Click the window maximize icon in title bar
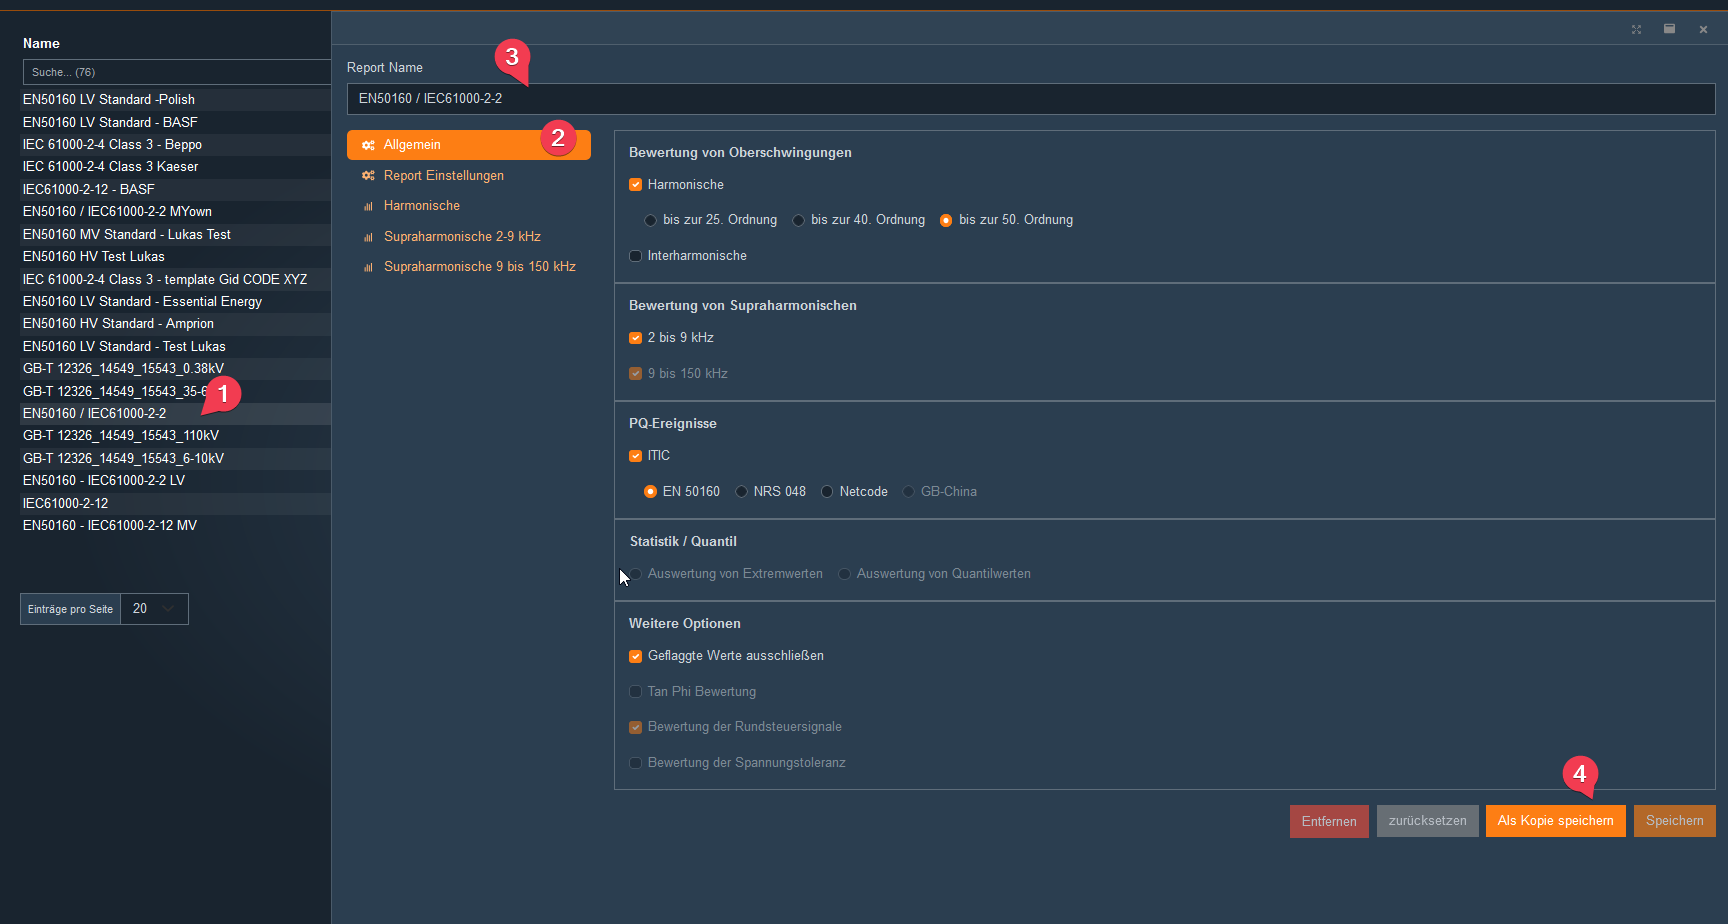Screen dimensions: 1728x924 click(1669, 29)
